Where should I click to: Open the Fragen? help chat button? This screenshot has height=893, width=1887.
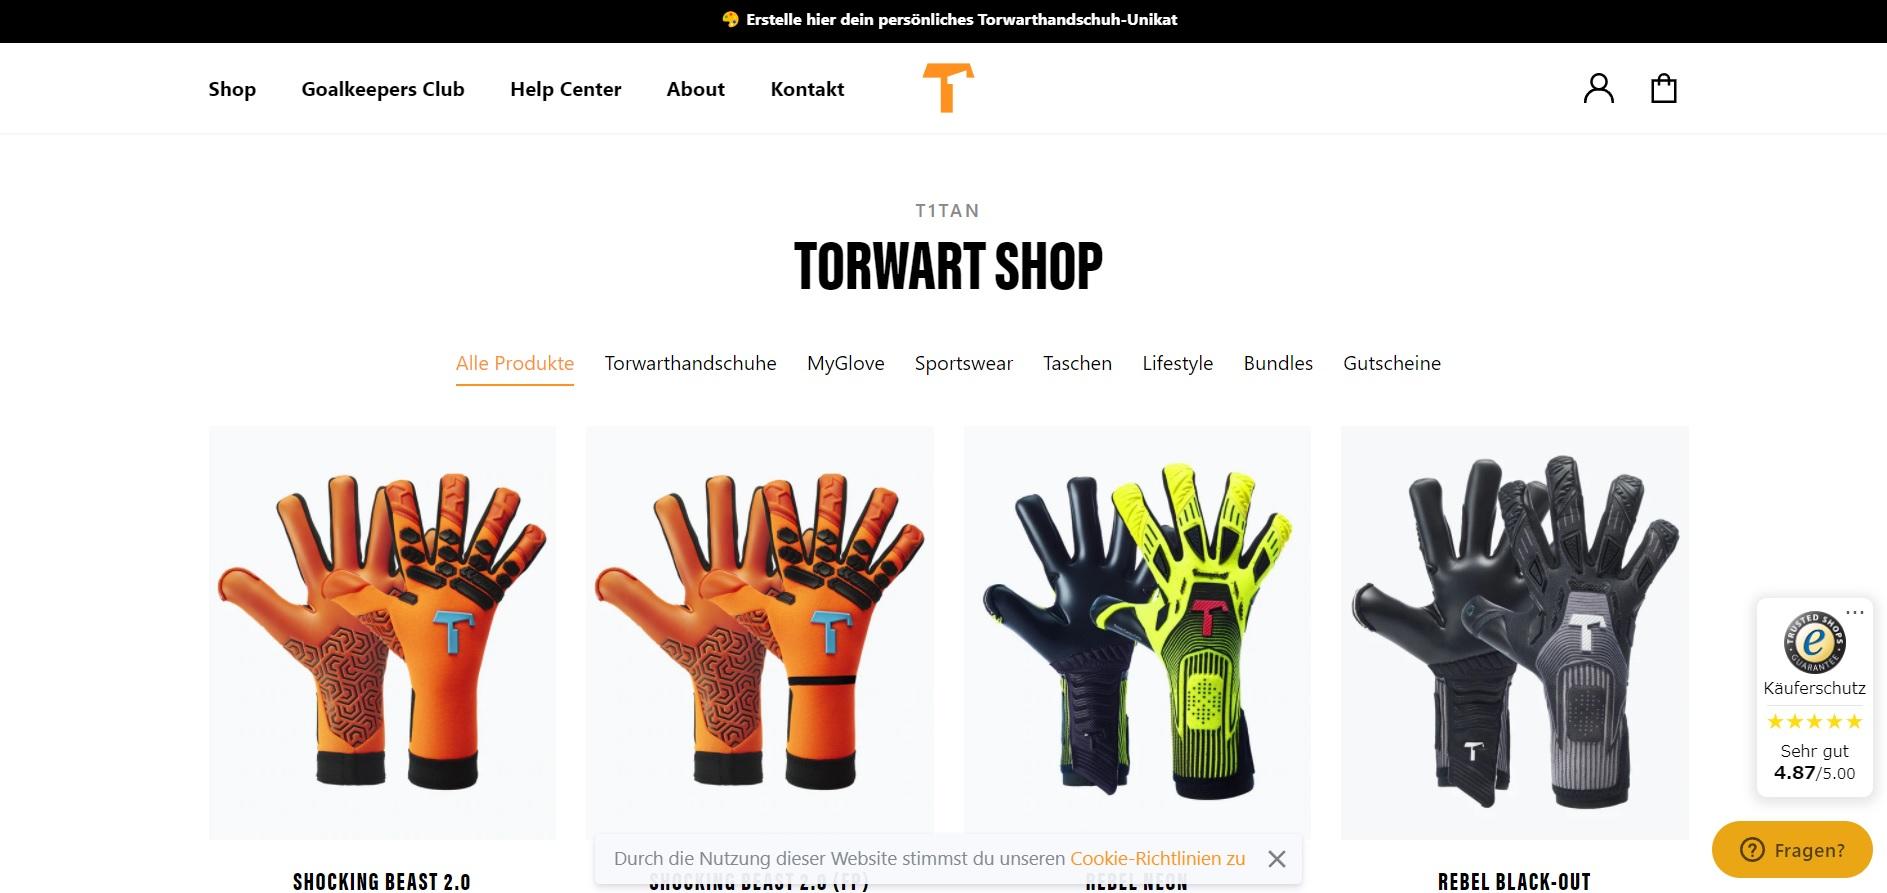tap(1792, 850)
